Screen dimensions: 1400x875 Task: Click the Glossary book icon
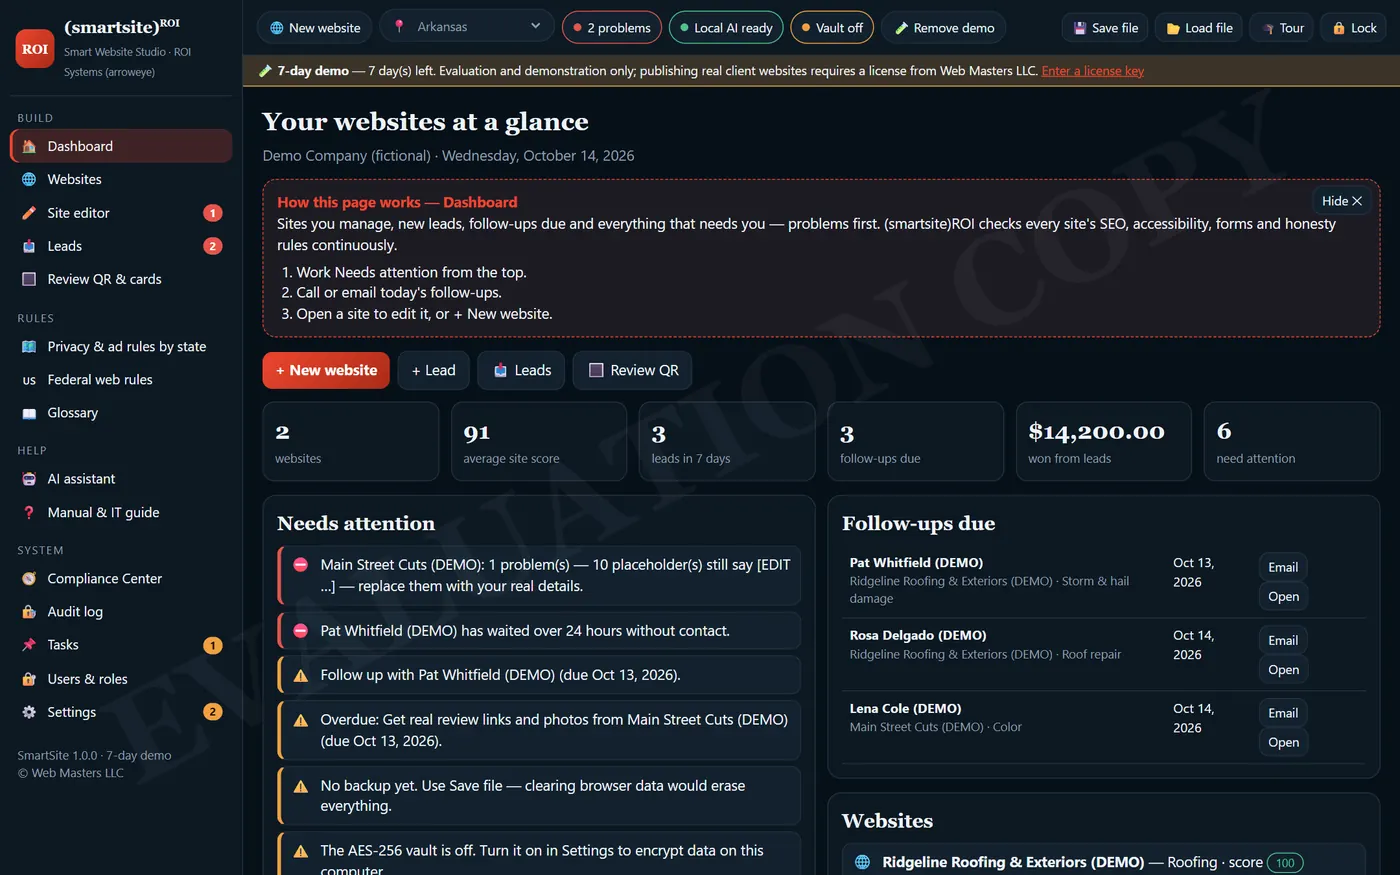point(29,413)
